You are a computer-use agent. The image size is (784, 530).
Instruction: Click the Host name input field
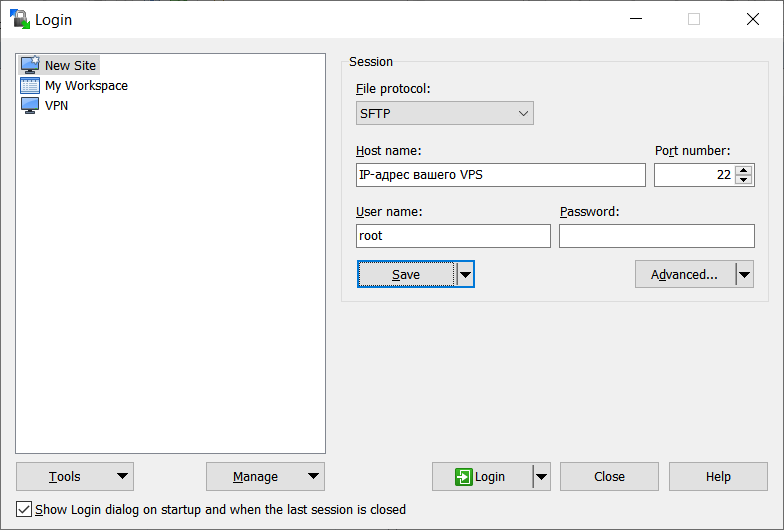500,175
